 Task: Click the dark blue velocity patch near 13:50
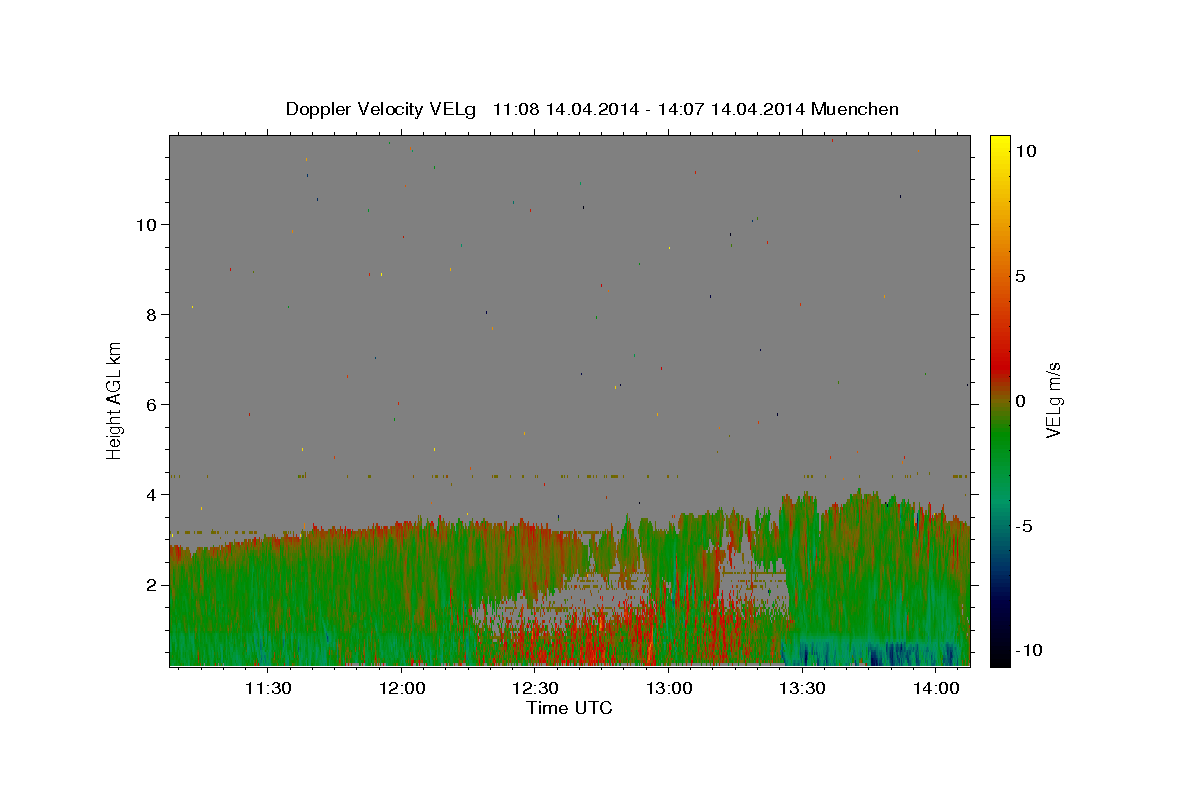tap(890, 656)
